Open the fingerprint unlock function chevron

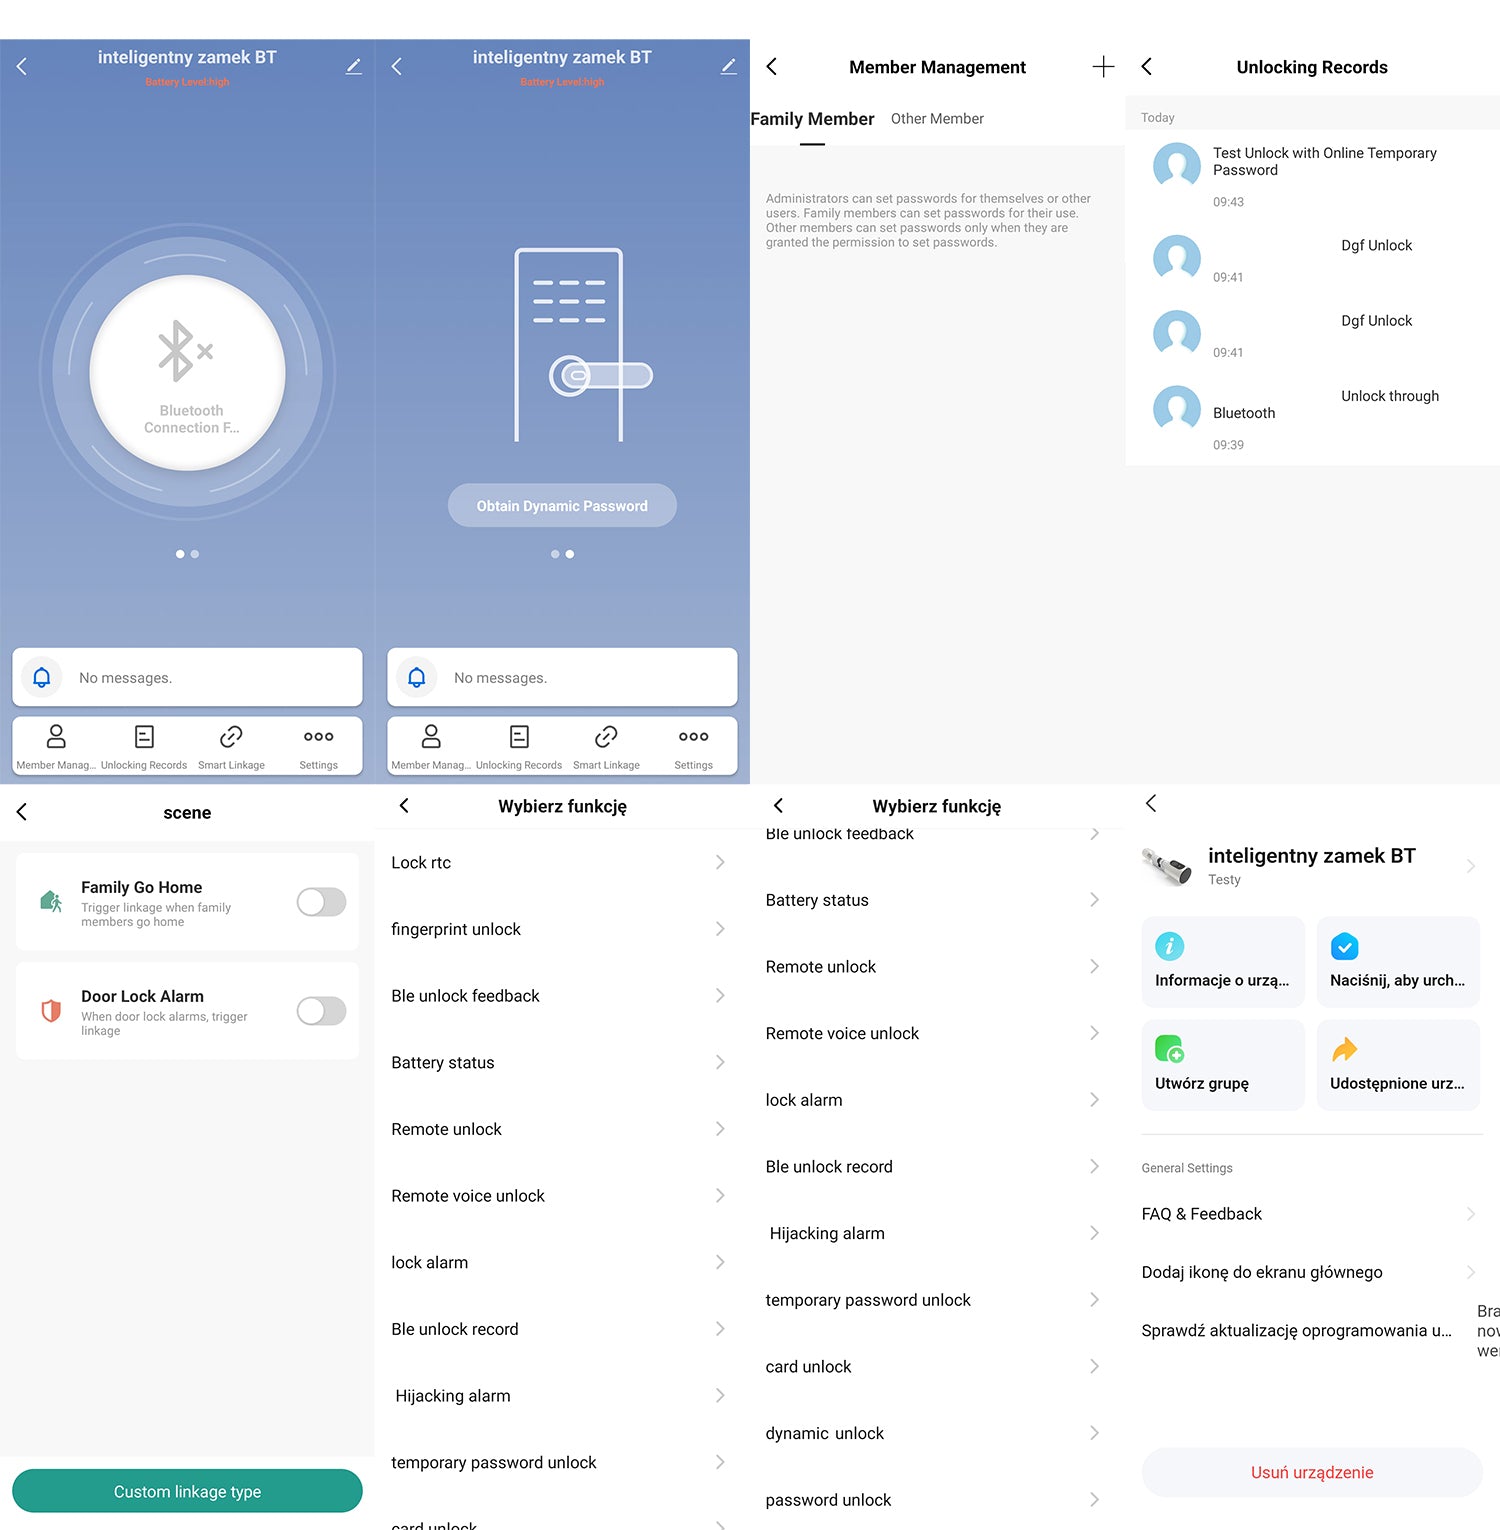point(719,929)
